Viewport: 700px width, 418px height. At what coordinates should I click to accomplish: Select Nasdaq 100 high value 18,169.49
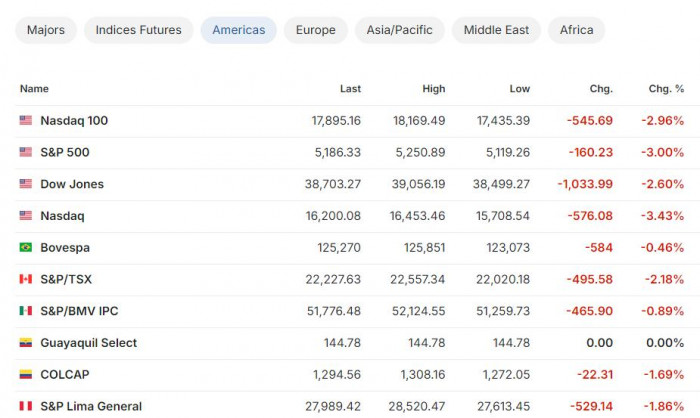[419, 121]
